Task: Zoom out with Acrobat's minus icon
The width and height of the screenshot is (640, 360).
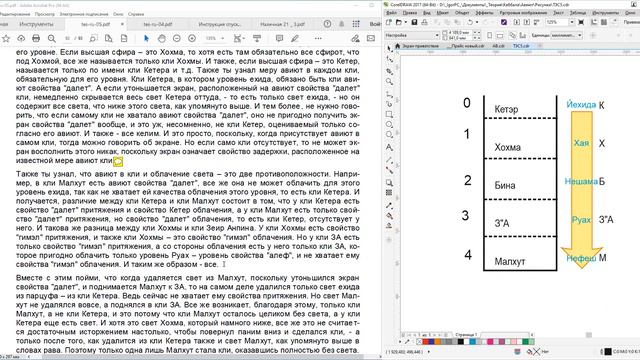Action: pyautogui.click(x=177, y=38)
